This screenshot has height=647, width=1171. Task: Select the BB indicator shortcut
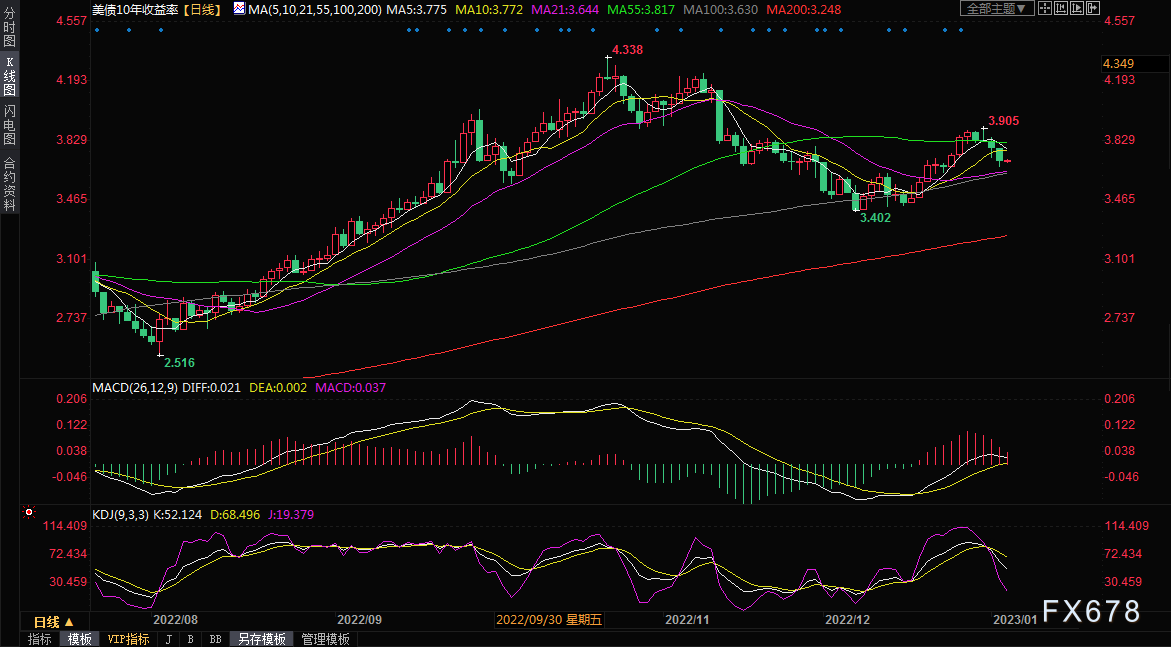coord(215,639)
